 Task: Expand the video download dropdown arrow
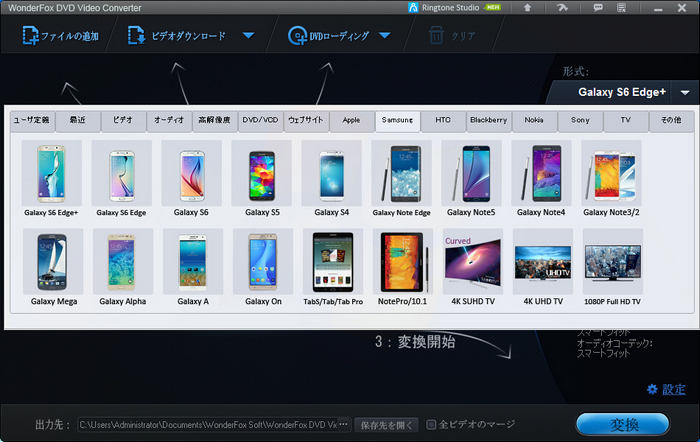tap(249, 35)
